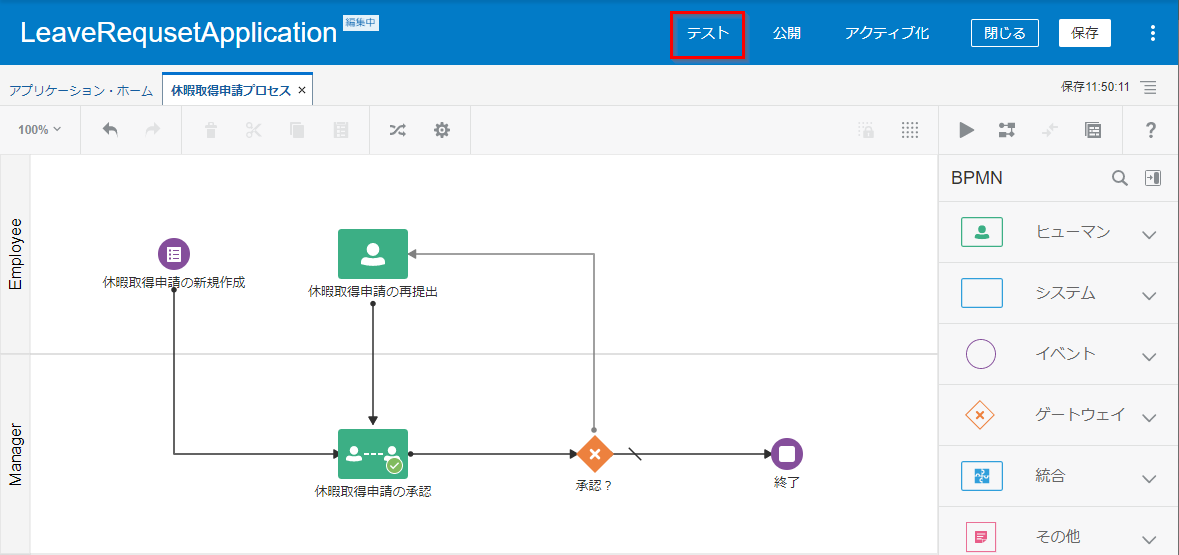
Task: Open the 100% zoom dropdown
Action: 40,130
